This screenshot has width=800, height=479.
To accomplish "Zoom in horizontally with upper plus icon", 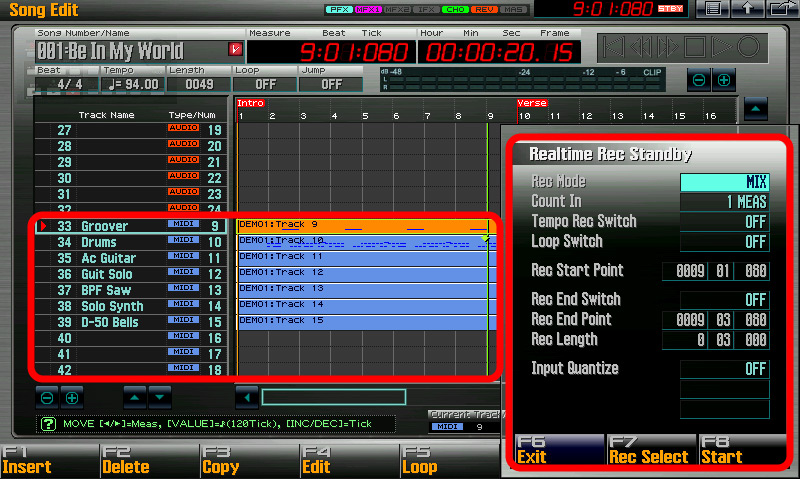I will pyautogui.click(x=724, y=80).
